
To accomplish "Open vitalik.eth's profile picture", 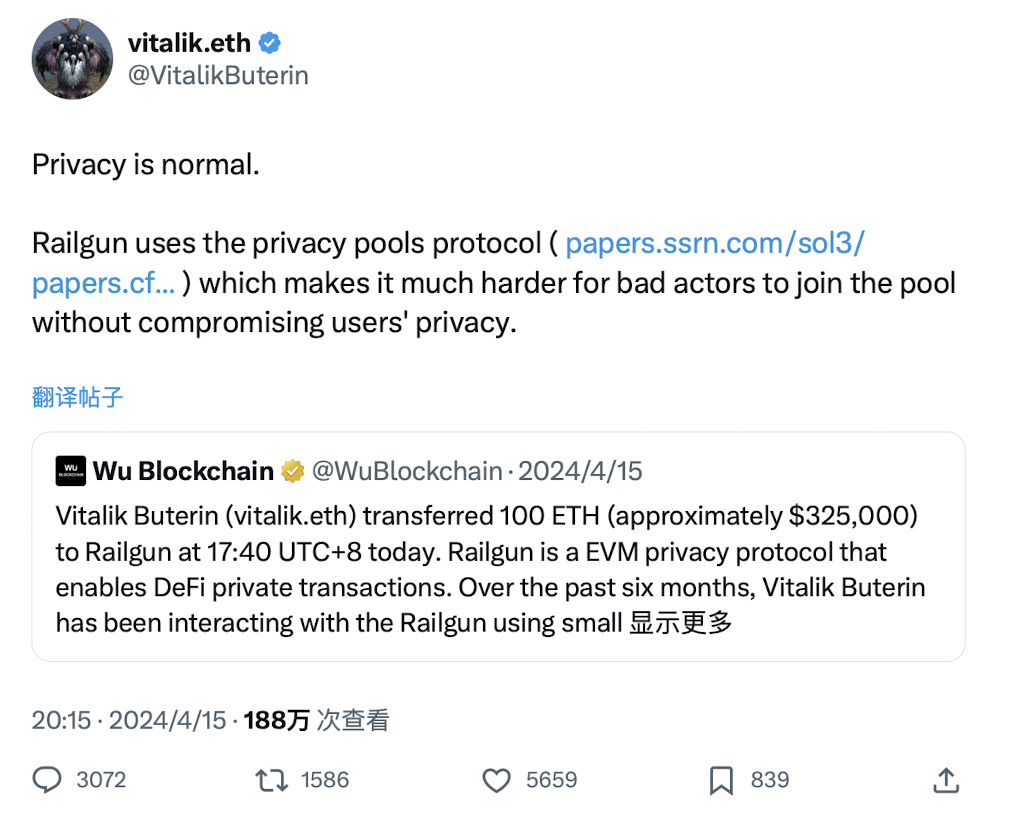I will (x=72, y=58).
